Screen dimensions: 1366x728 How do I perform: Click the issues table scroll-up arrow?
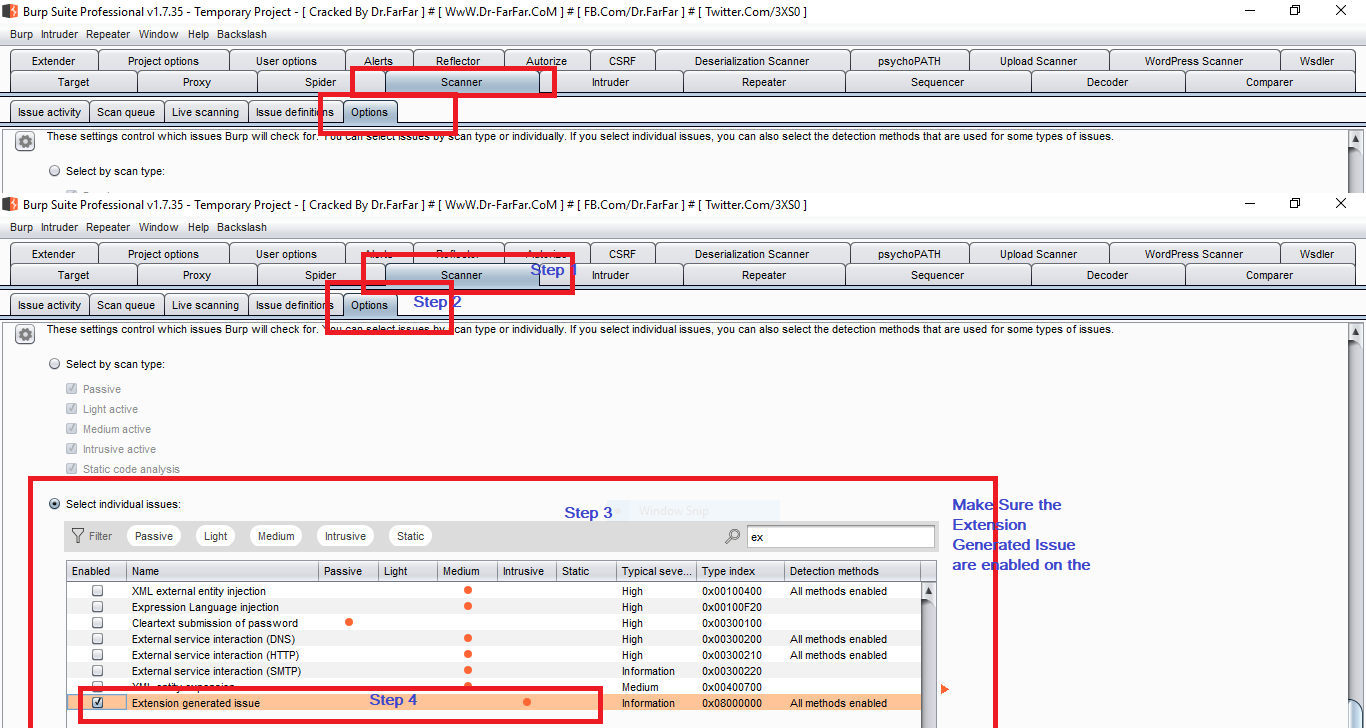(x=929, y=591)
